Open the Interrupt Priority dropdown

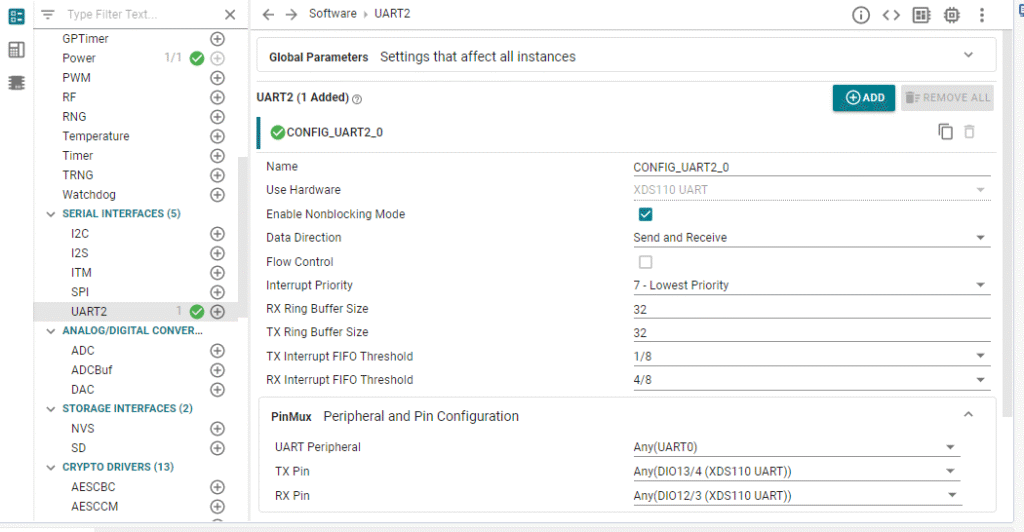(x=810, y=286)
